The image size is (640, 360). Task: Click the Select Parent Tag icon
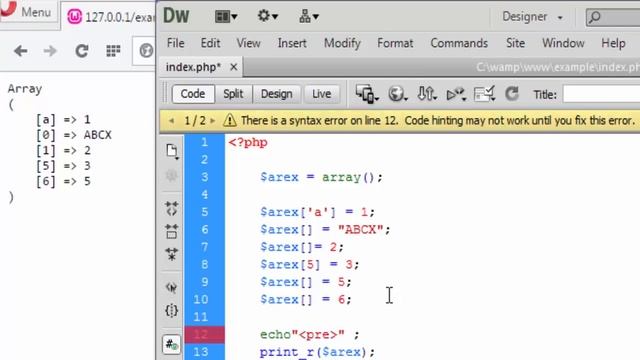pyautogui.click(x=172, y=288)
